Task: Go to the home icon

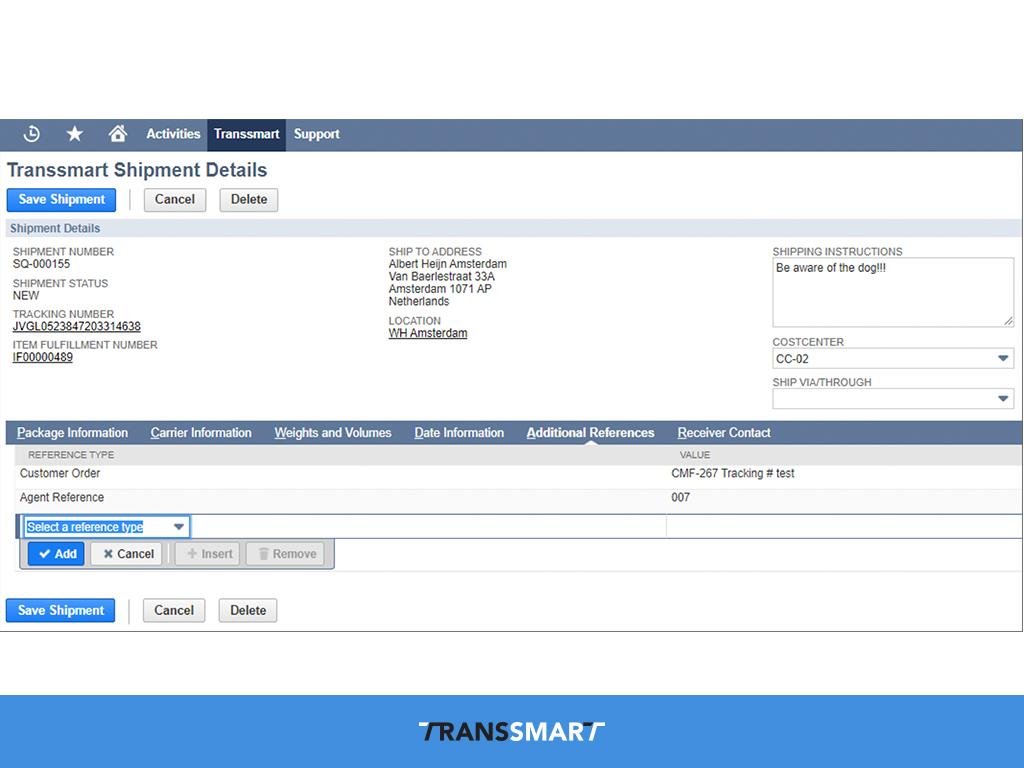Action: tap(118, 133)
